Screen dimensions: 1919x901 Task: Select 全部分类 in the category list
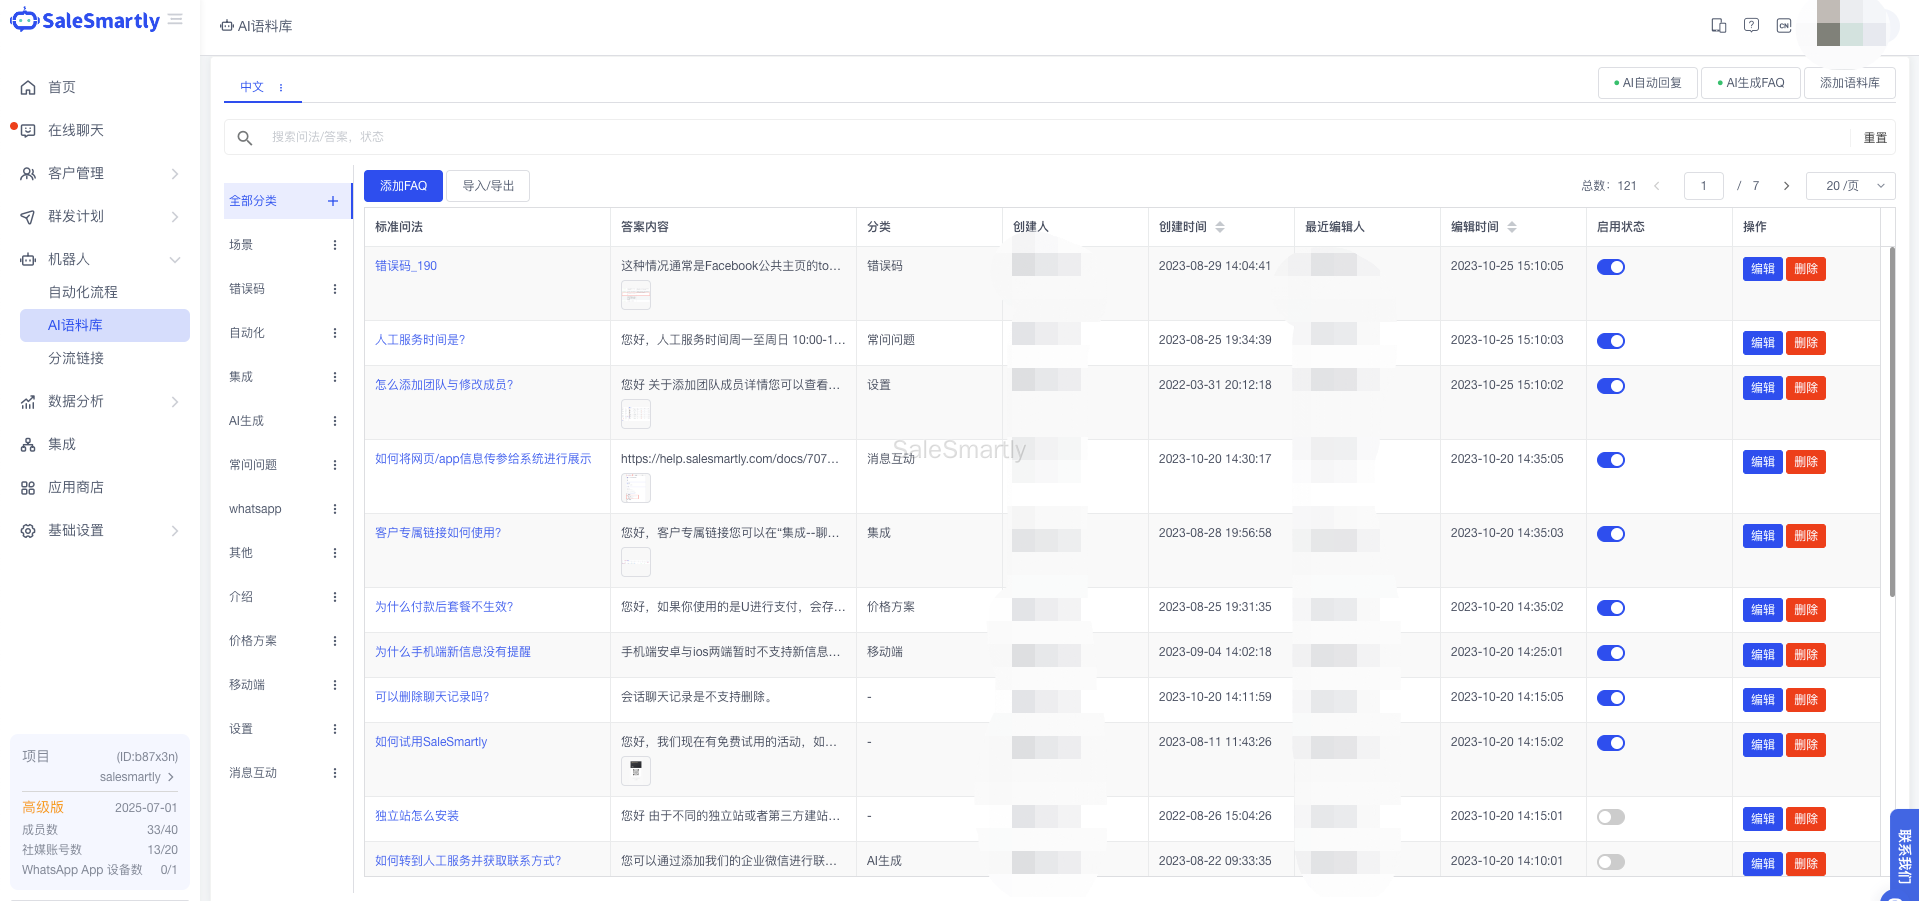(x=253, y=200)
